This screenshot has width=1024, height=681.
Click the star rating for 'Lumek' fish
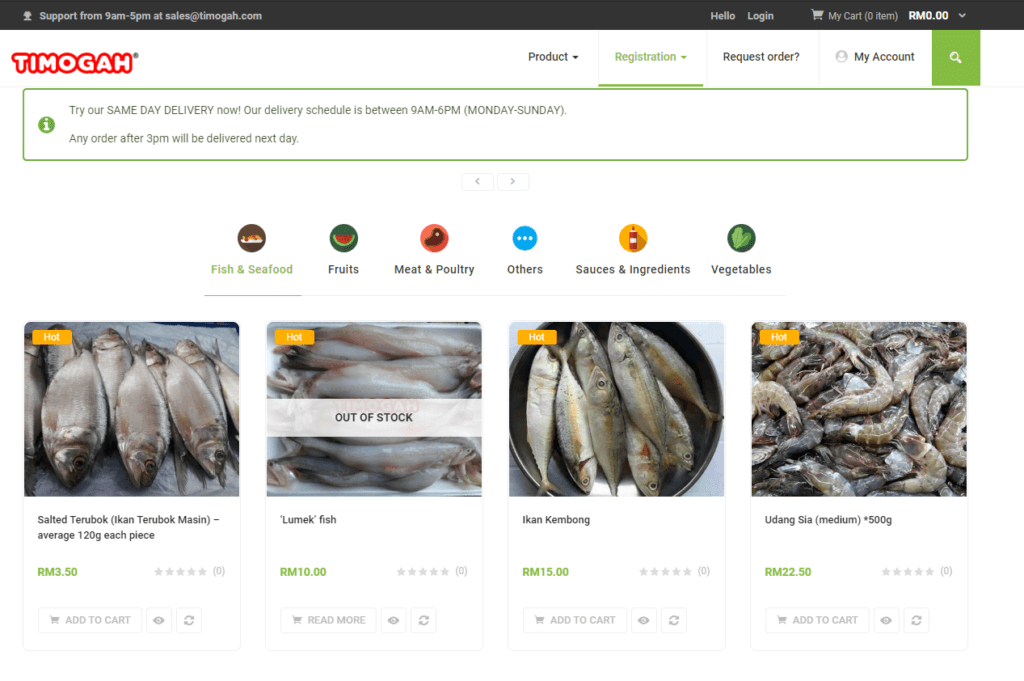click(423, 572)
